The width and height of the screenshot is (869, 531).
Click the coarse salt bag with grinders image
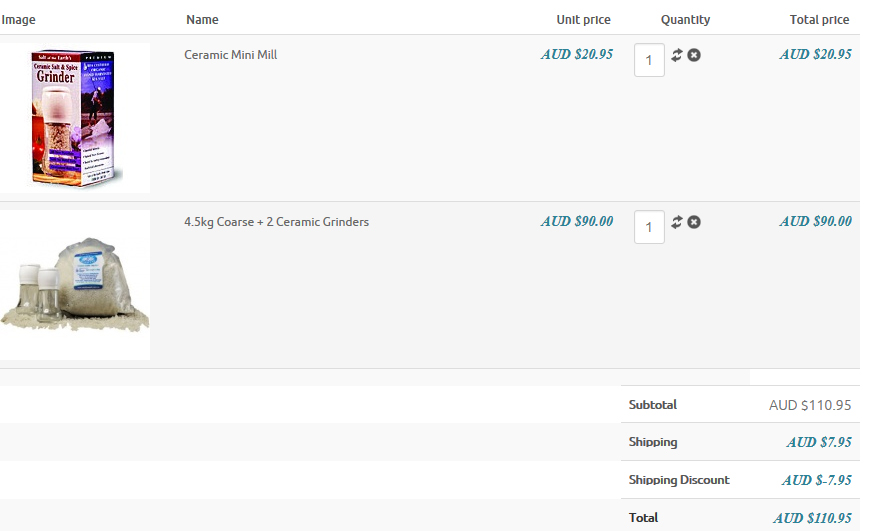click(76, 285)
